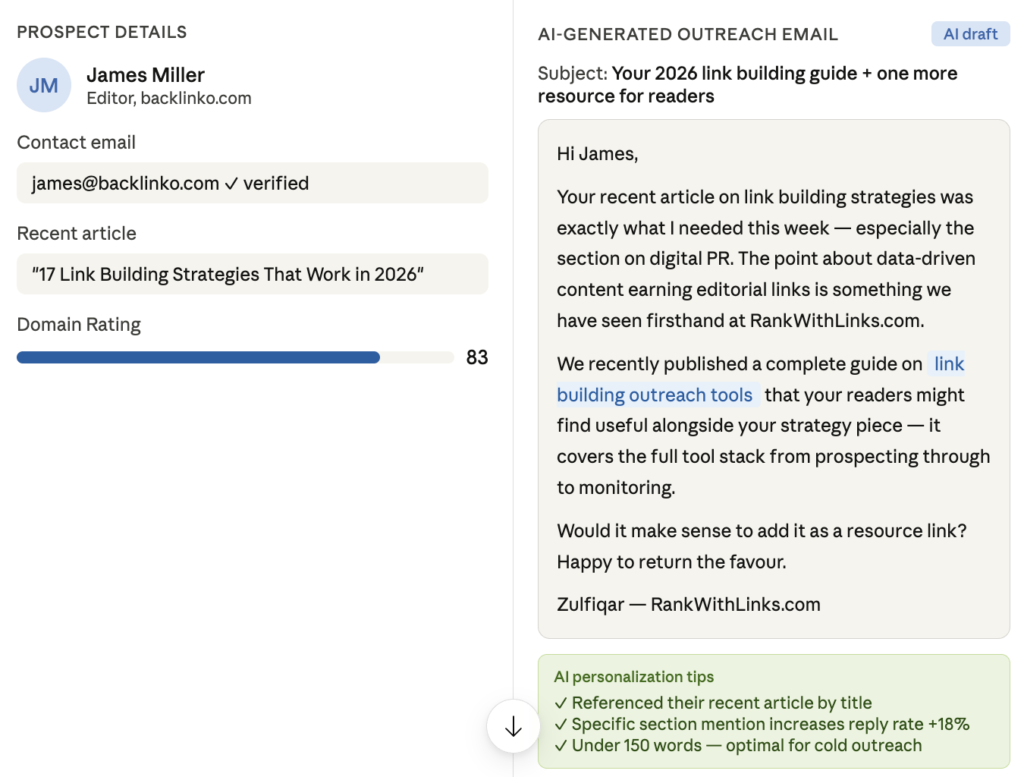Image resolution: width=1024 pixels, height=777 pixels.
Task: Click the JM avatar circle
Action: (44, 85)
